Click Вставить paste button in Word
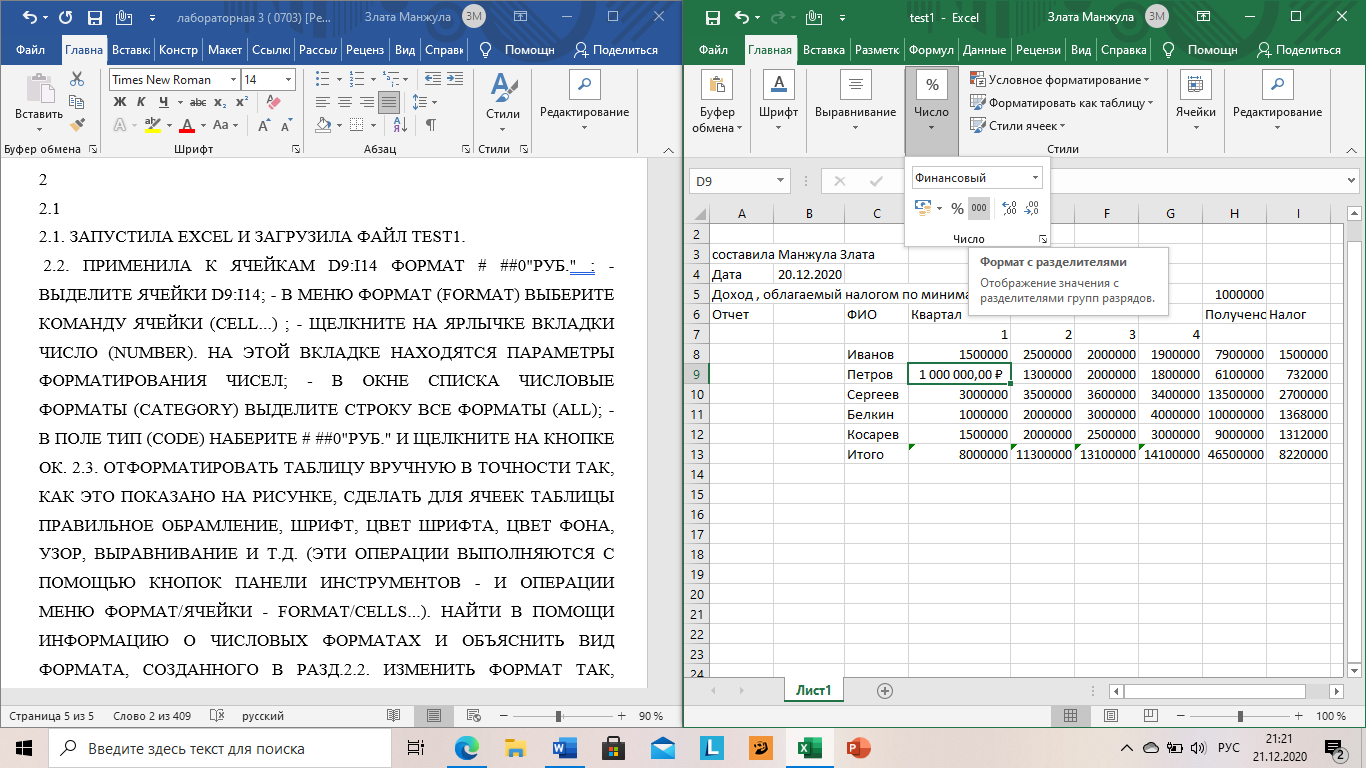Image resolution: width=1366 pixels, height=768 pixels. tap(39, 102)
